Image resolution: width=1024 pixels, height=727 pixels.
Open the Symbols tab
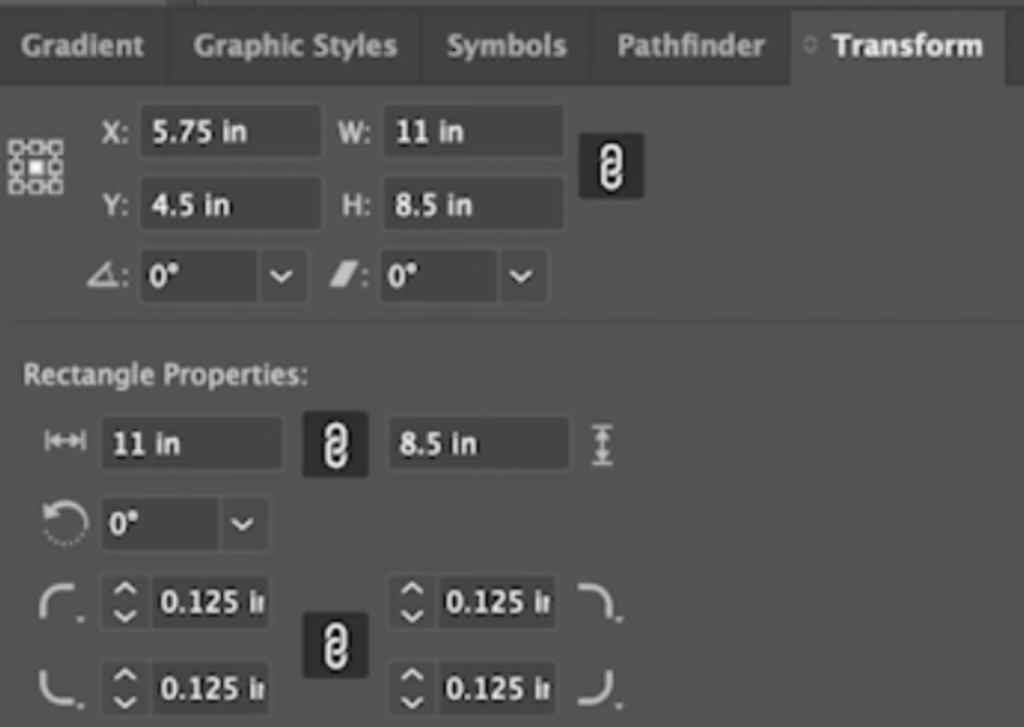(507, 46)
